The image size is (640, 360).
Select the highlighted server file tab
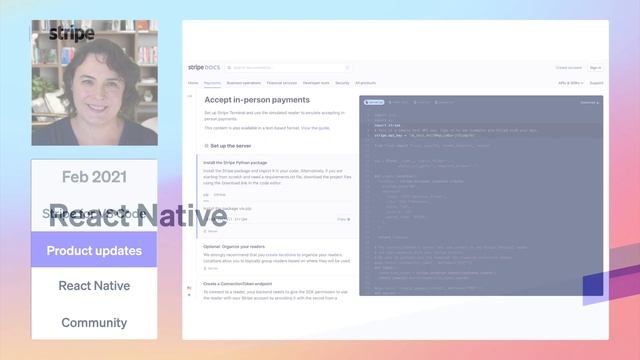(374, 102)
